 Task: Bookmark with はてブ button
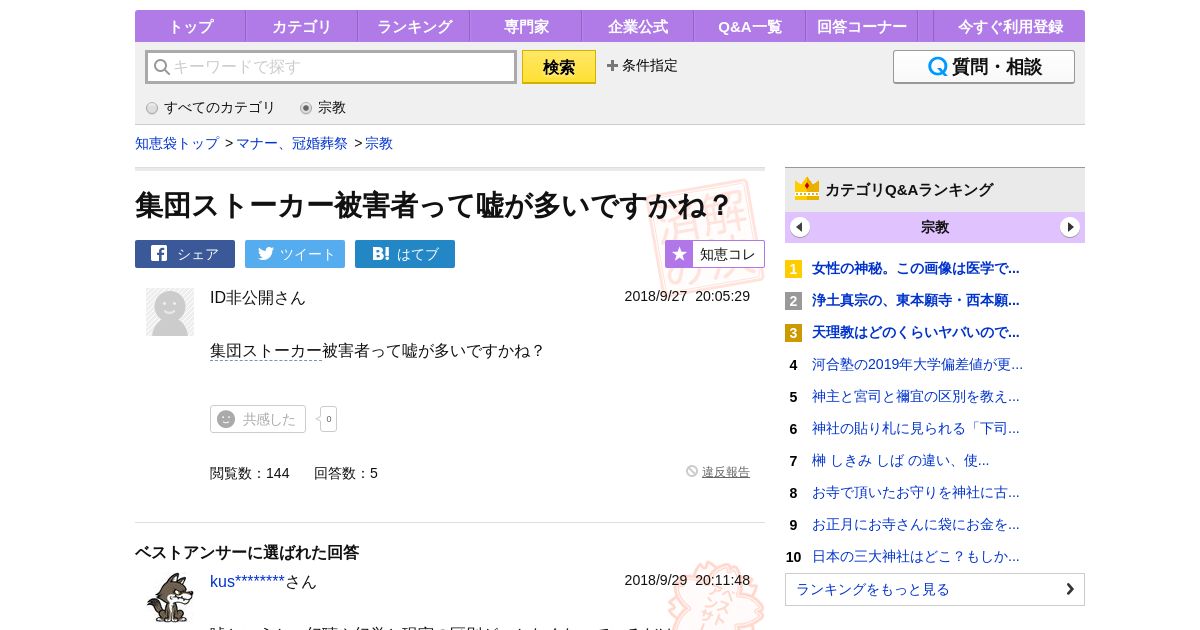[x=405, y=254]
